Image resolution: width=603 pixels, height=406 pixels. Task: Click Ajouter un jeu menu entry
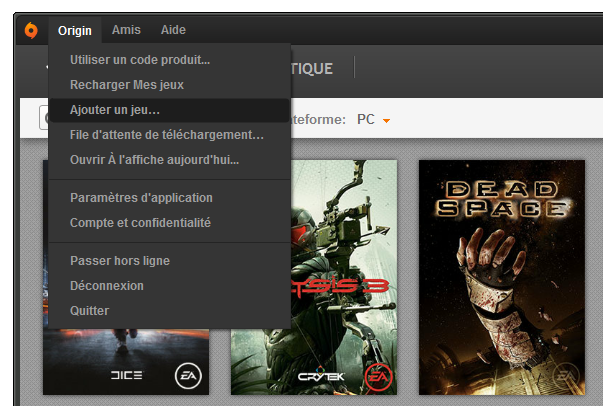[x=169, y=110]
